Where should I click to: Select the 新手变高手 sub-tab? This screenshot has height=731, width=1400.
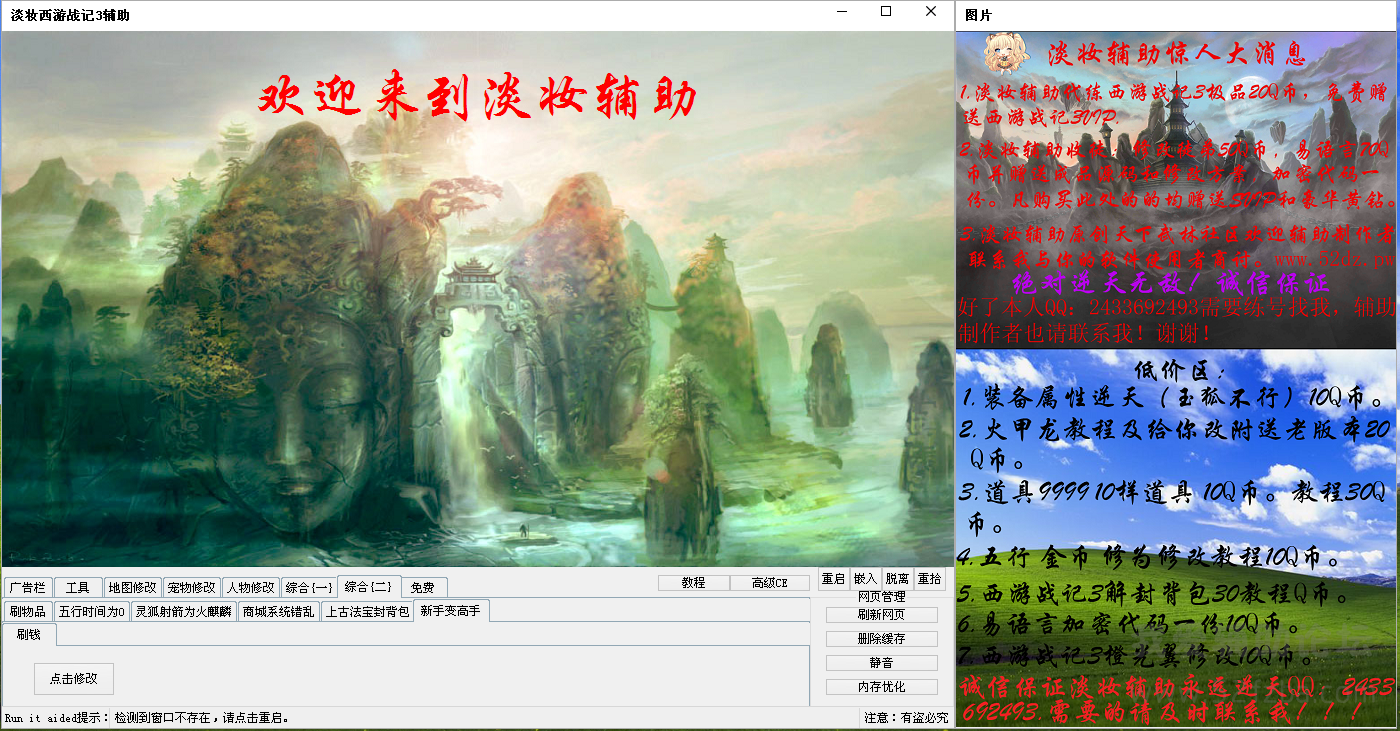click(450, 610)
